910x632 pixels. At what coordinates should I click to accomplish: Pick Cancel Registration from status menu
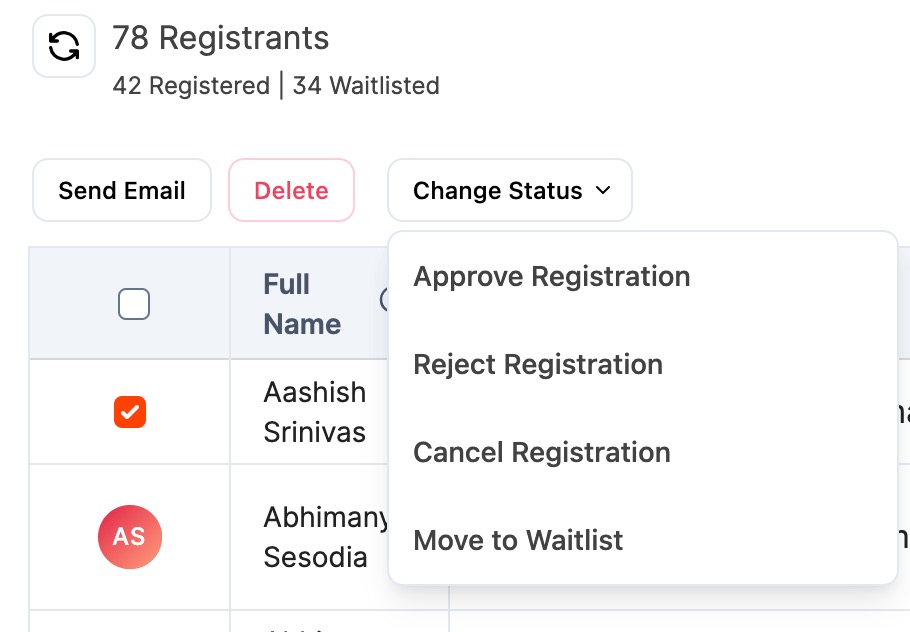click(541, 453)
